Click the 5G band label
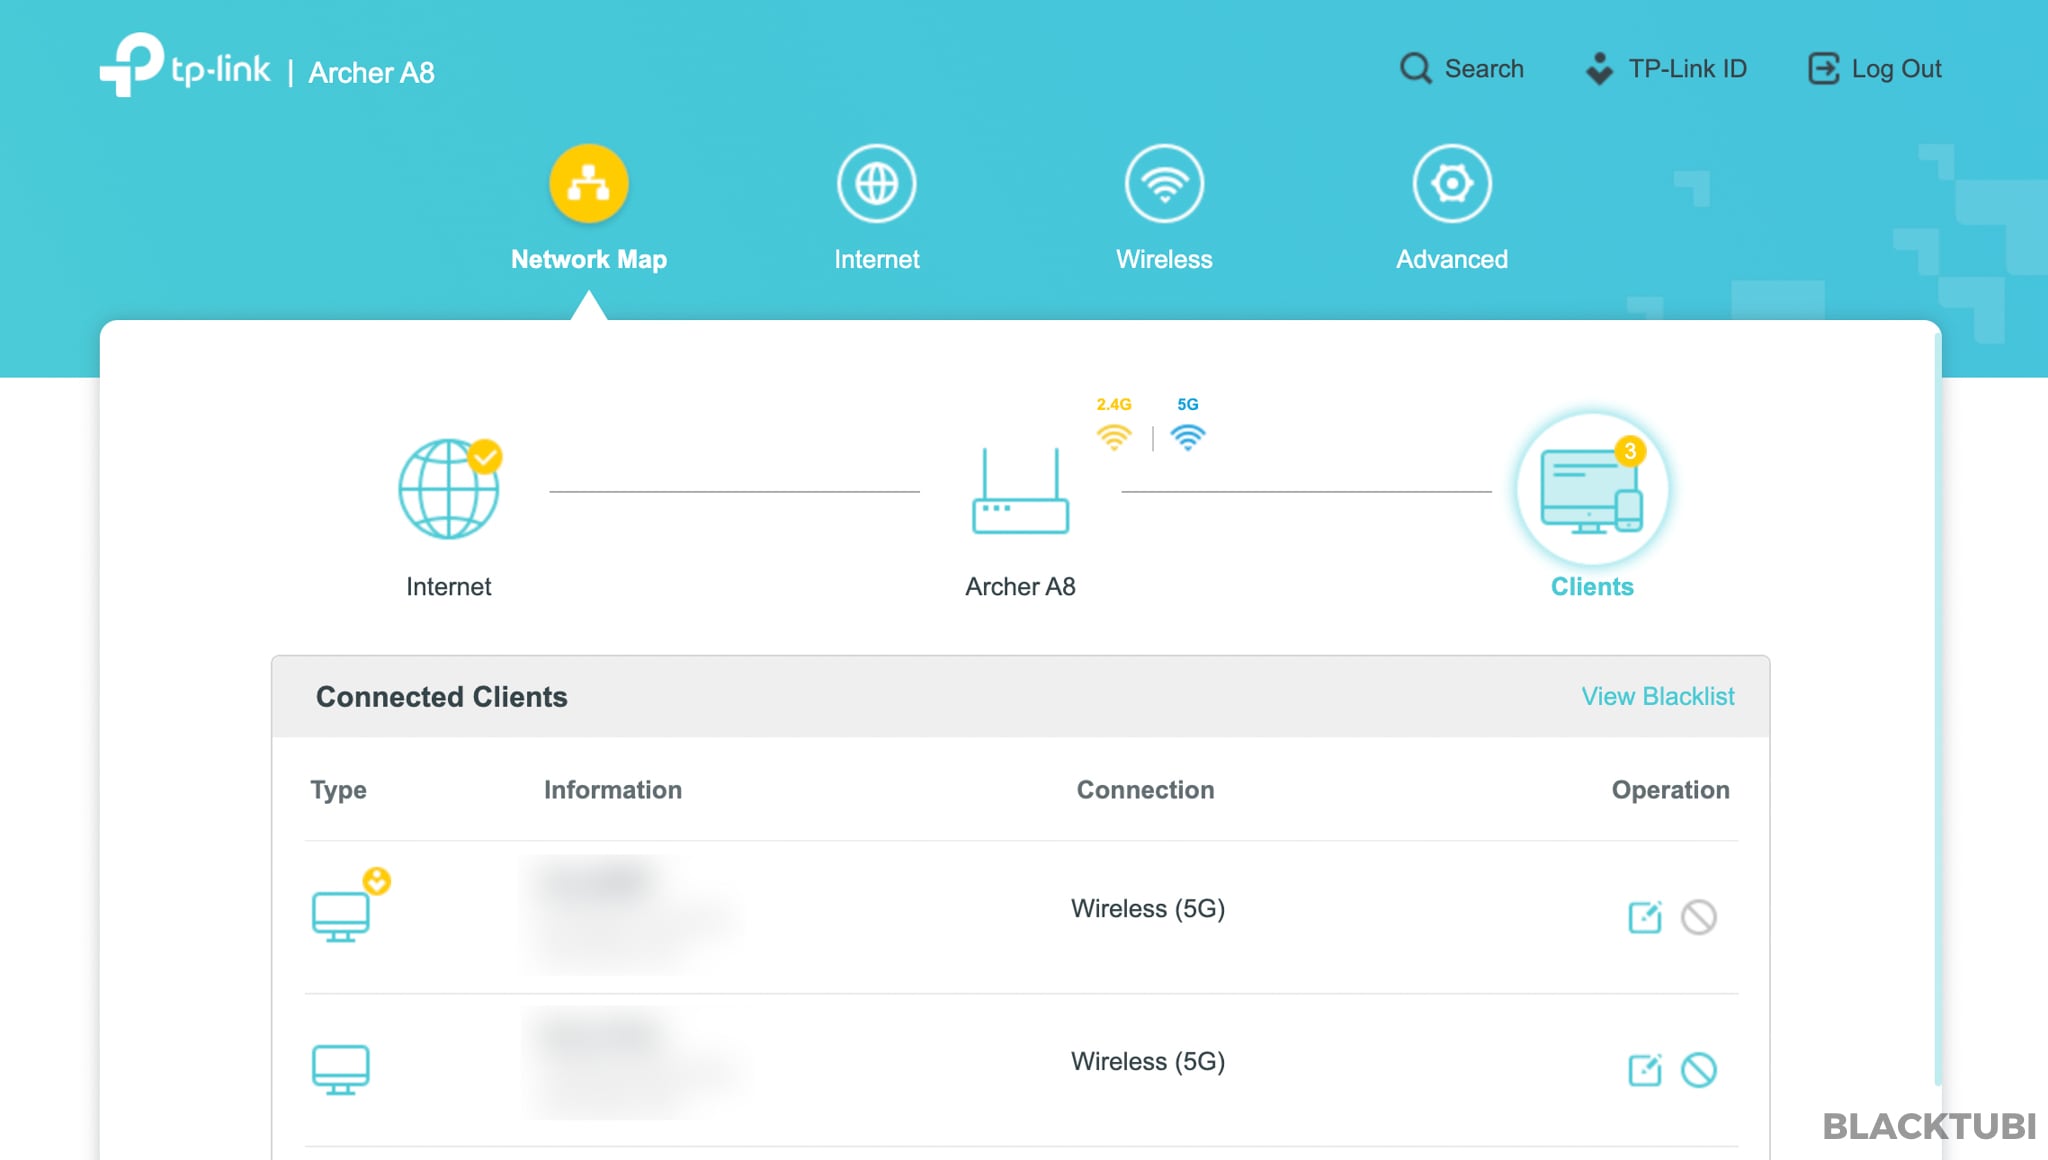2048x1160 pixels. click(x=1187, y=404)
